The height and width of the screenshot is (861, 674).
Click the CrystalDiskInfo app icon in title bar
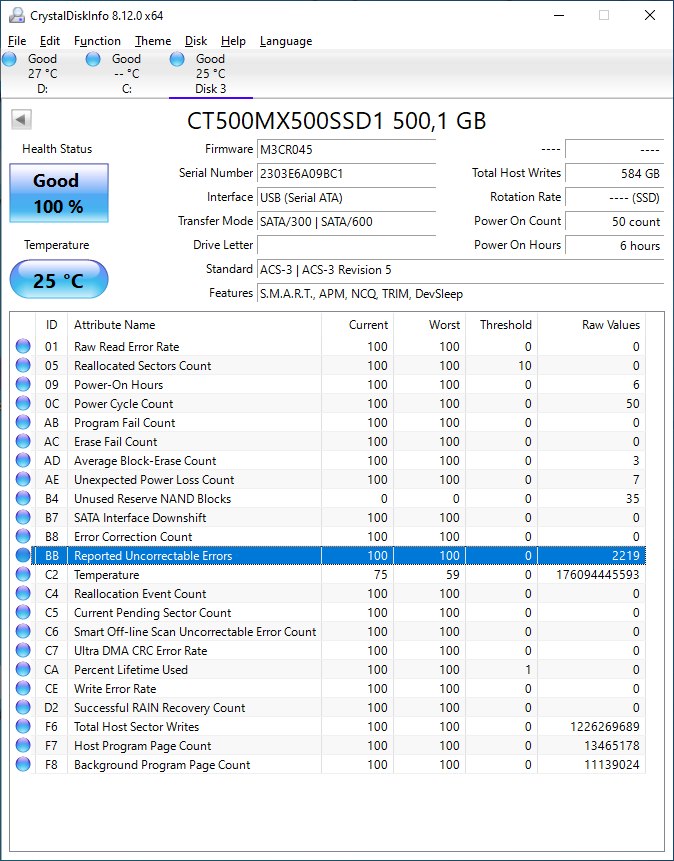click(14, 15)
